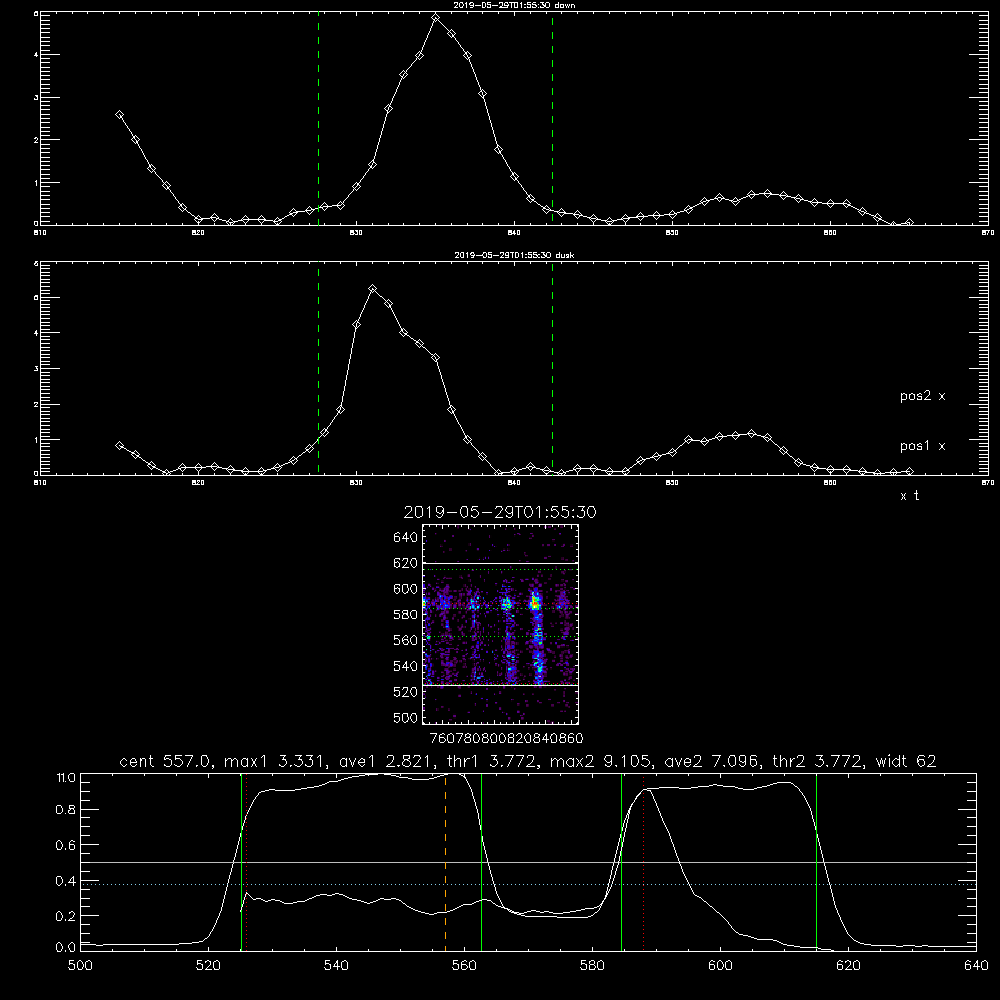Click the dotted horizontal threshold line in bottom plot

[x=528, y=885]
